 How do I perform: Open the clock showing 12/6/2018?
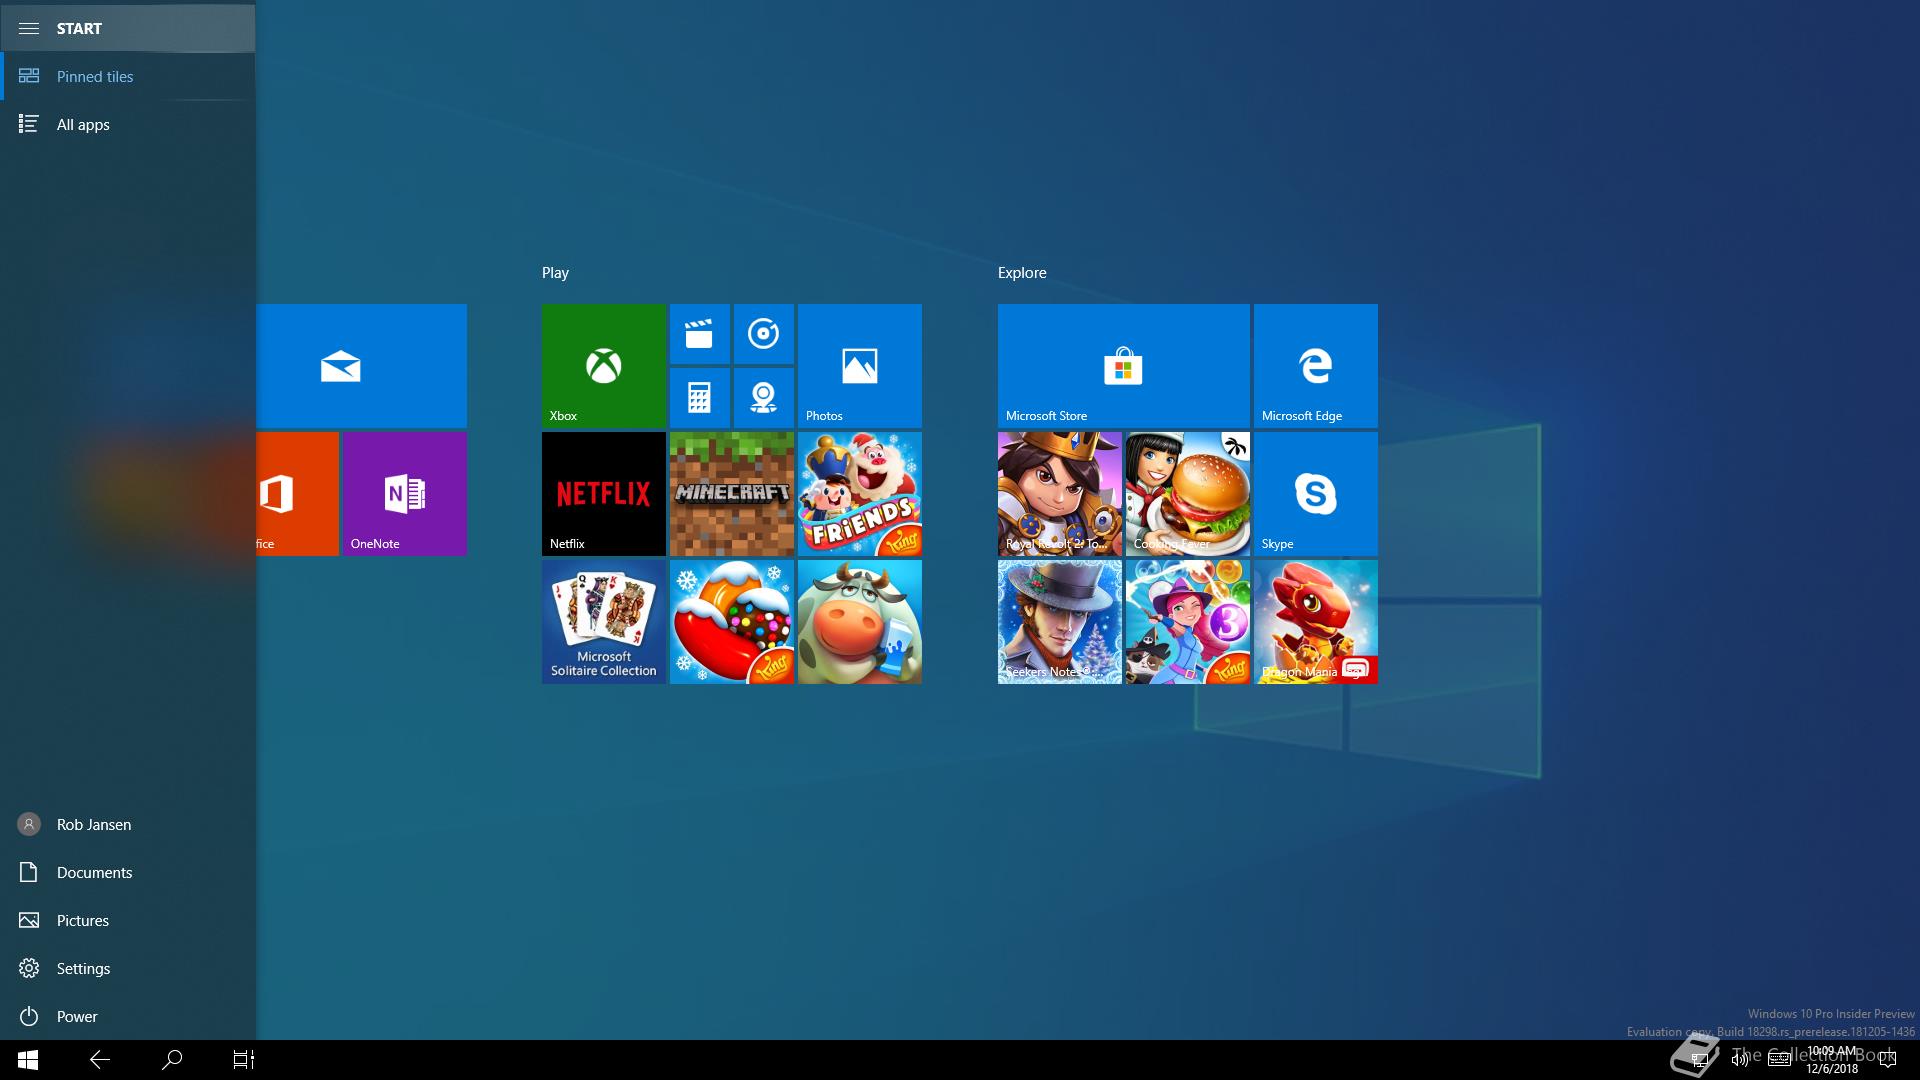[1832, 1060]
